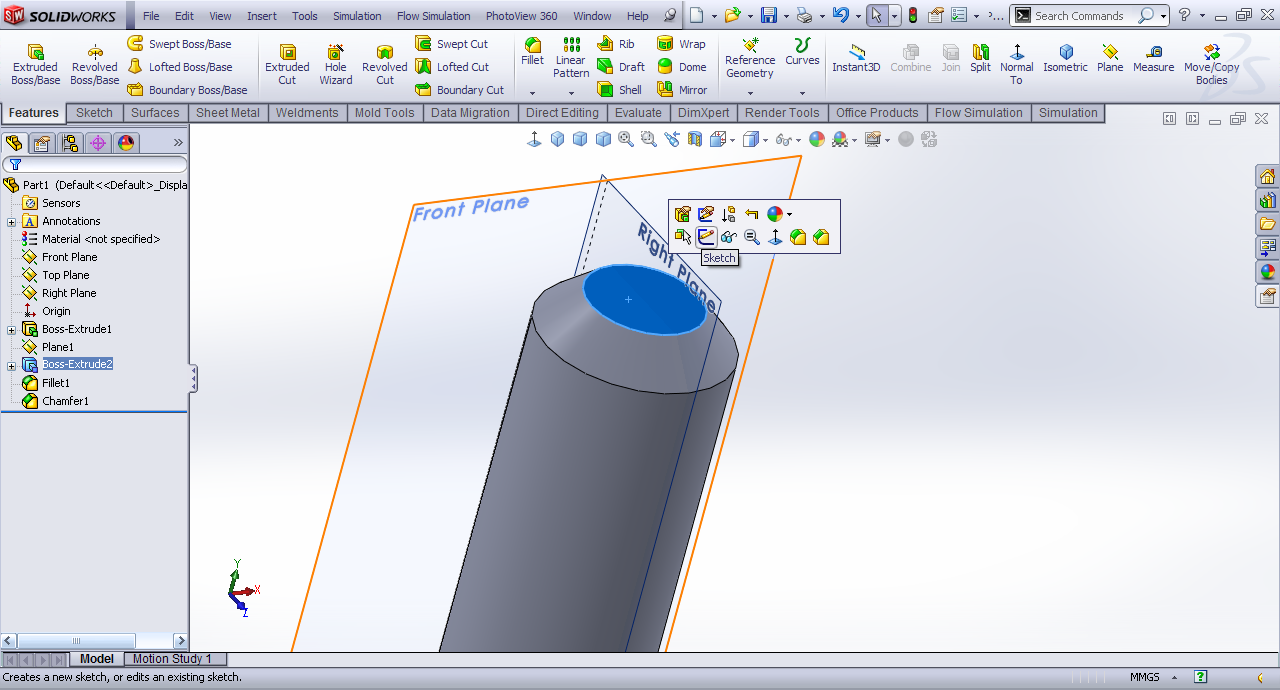The image size is (1280, 690).
Task: Open the View menu
Action: click(x=220, y=16)
